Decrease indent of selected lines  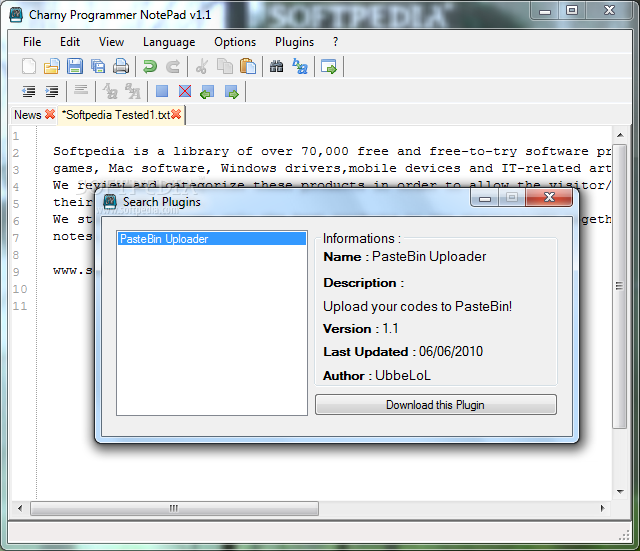pyautogui.click(x=29, y=91)
